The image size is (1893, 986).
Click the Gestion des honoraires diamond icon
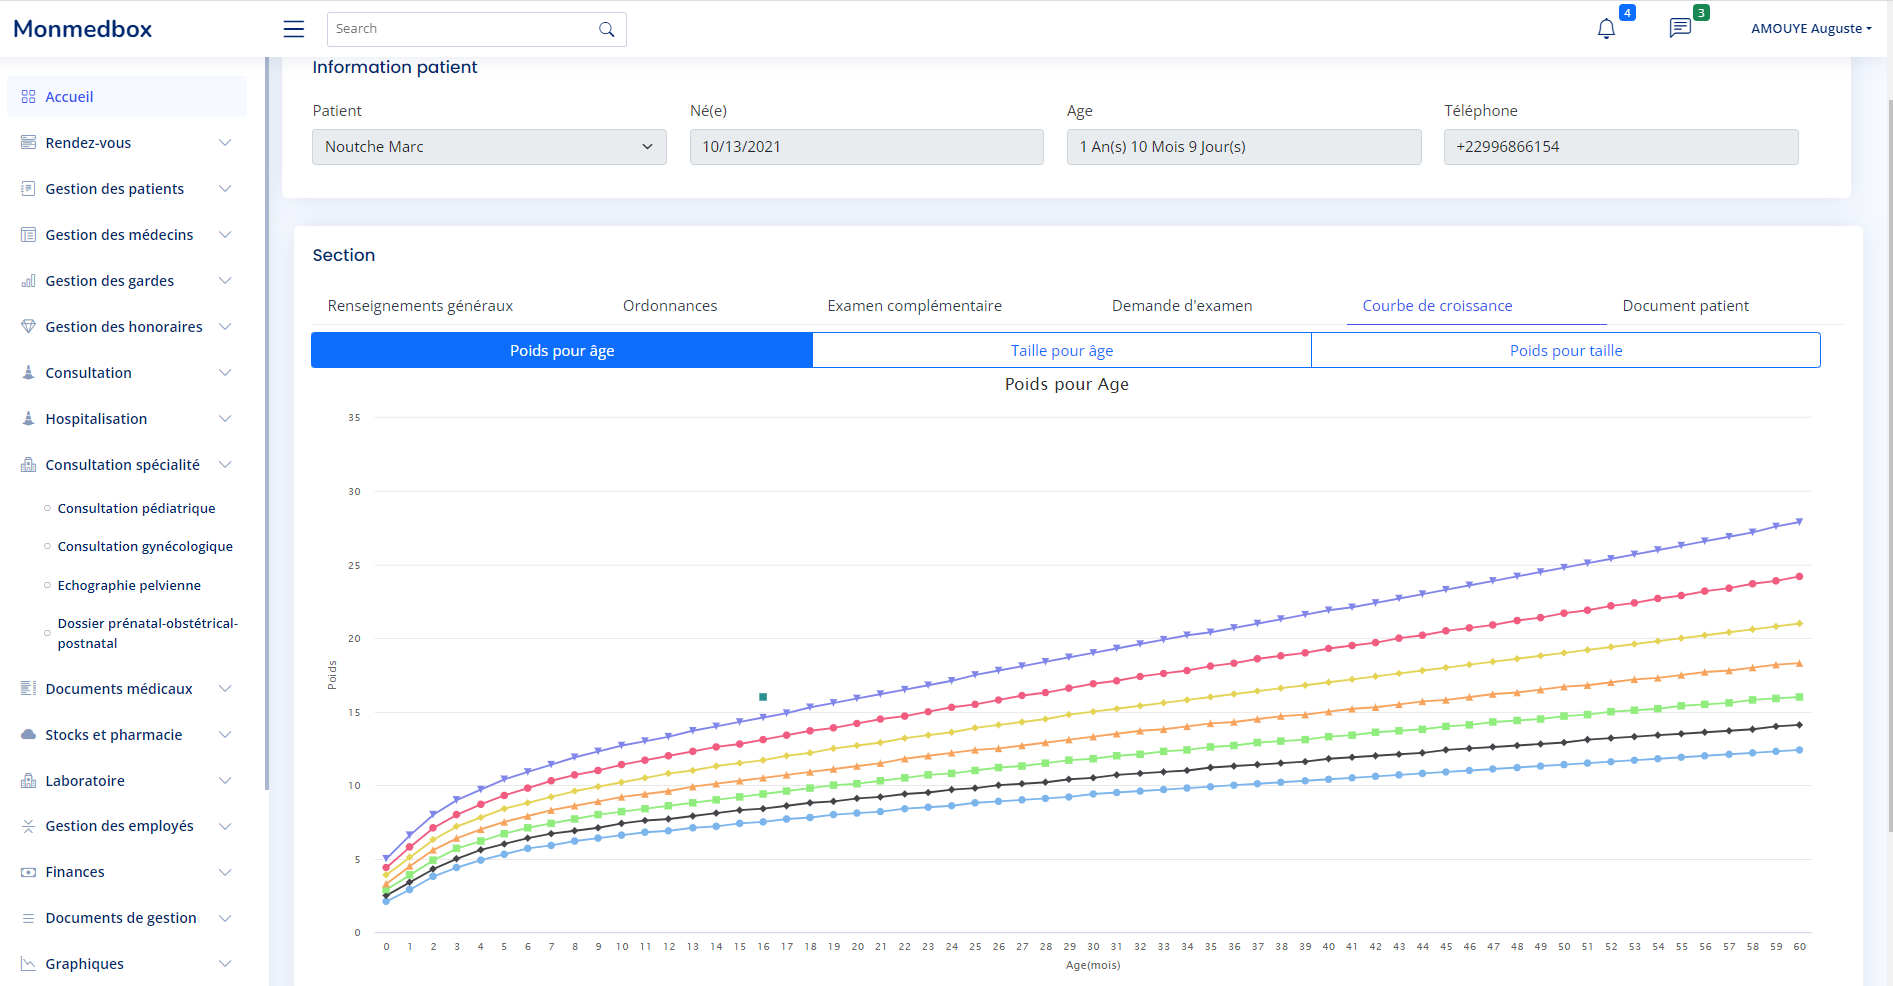(28, 327)
